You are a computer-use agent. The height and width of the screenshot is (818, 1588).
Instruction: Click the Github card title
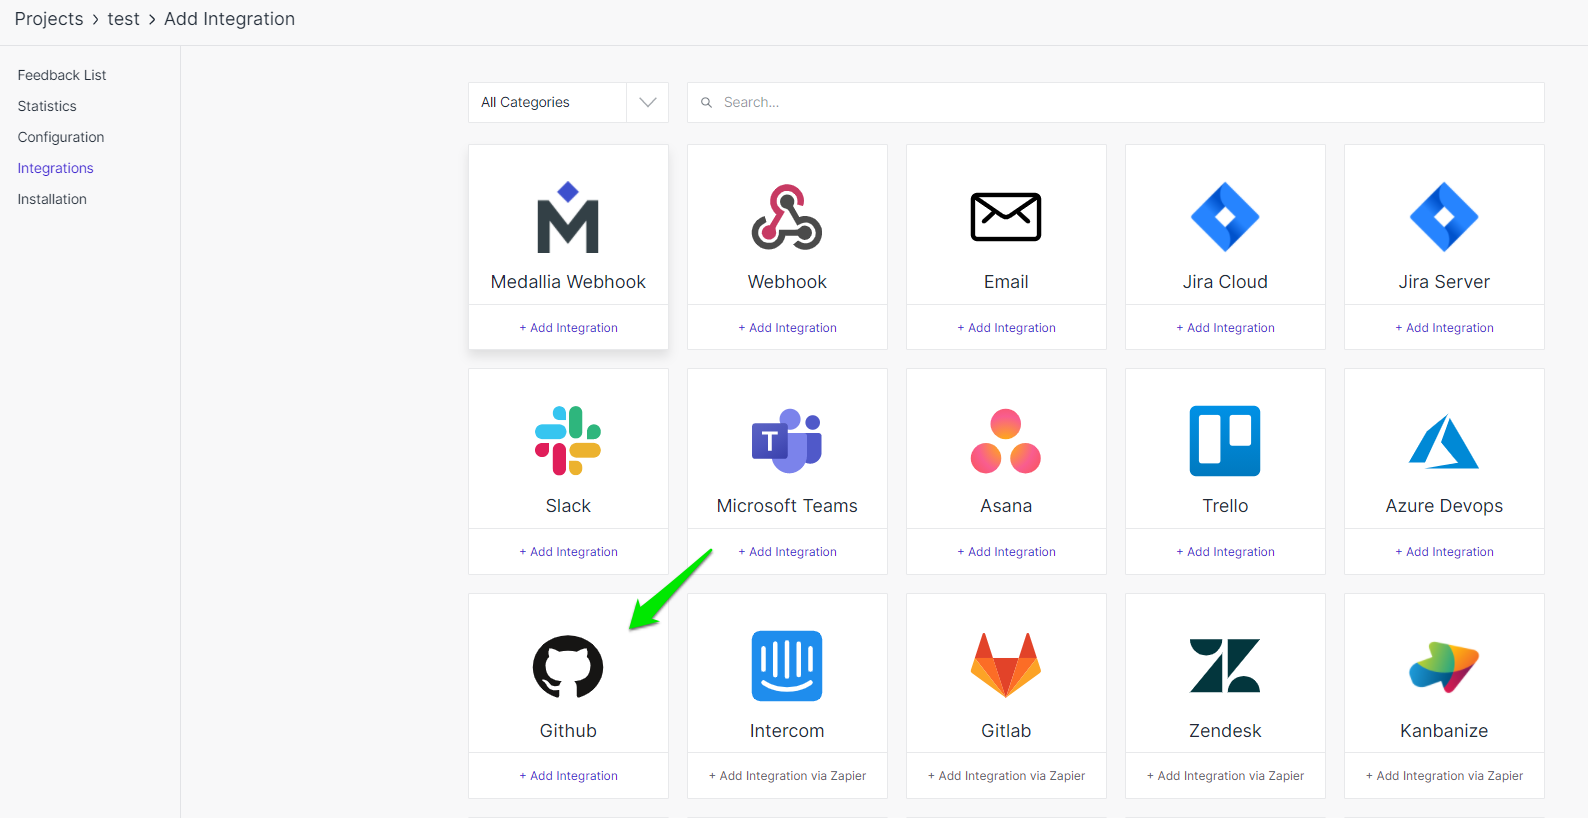[x=568, y=731]
